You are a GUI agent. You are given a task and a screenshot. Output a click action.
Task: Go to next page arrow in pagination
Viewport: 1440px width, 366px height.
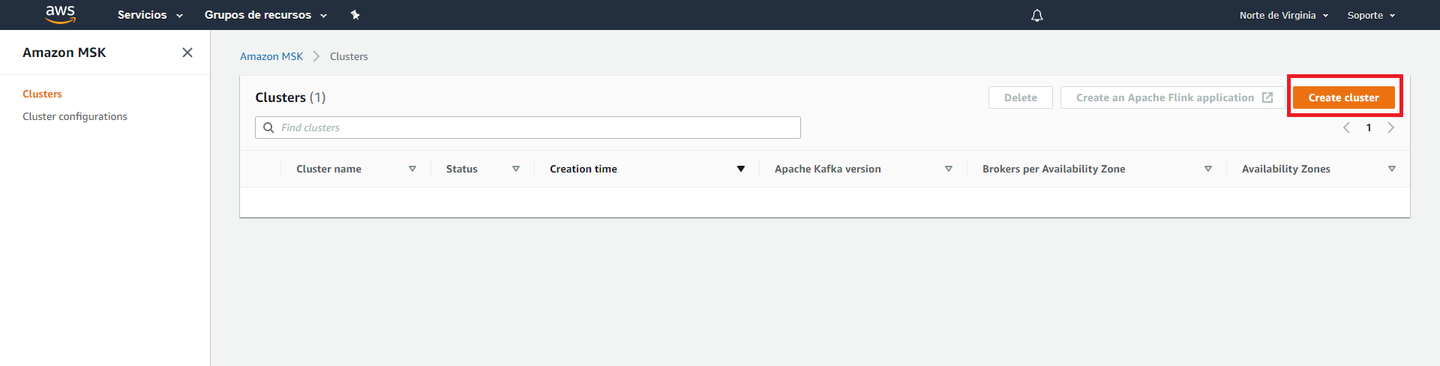tap(1391, 128)
